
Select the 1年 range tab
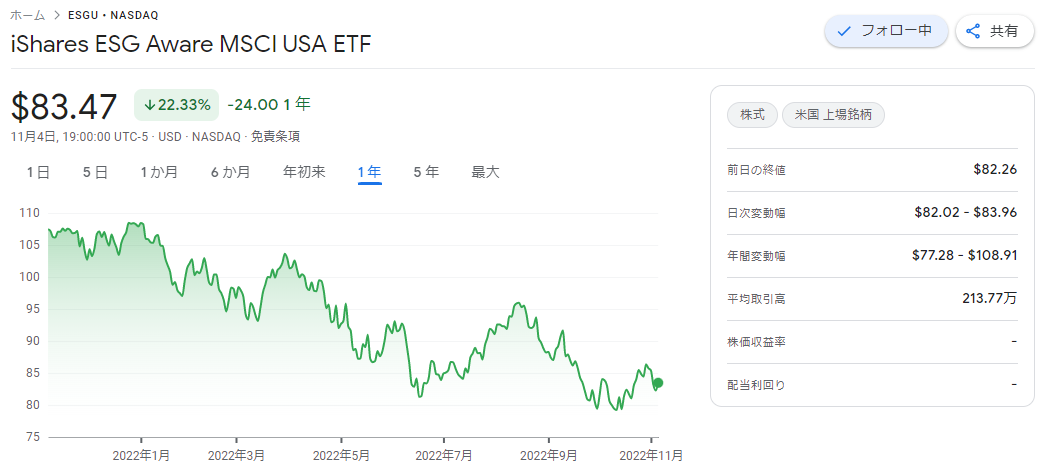370,172
